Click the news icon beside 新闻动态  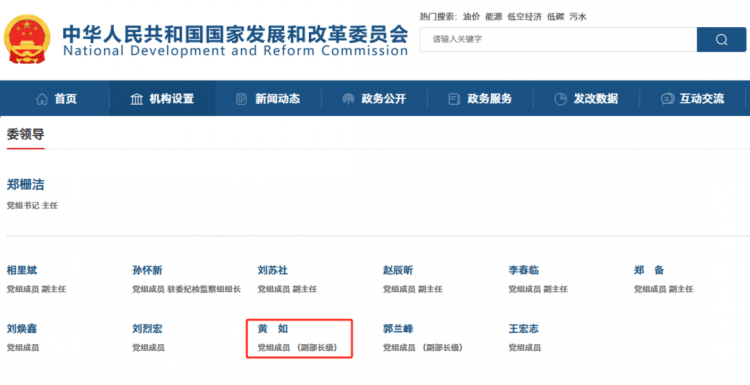[242, 99]
